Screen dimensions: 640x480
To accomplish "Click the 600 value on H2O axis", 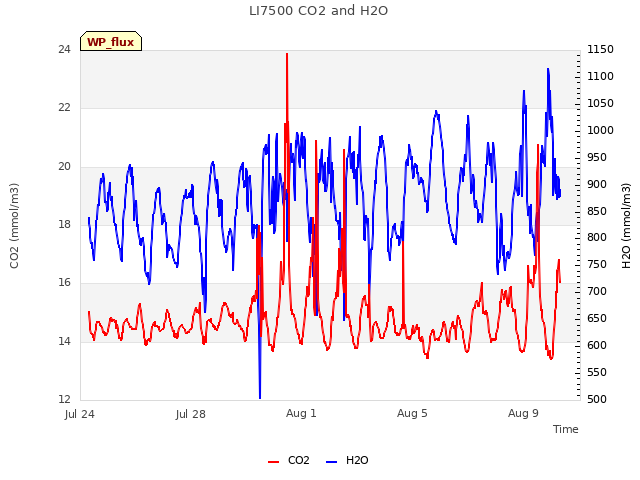I will pyautogui.click(x=597, y=345).
